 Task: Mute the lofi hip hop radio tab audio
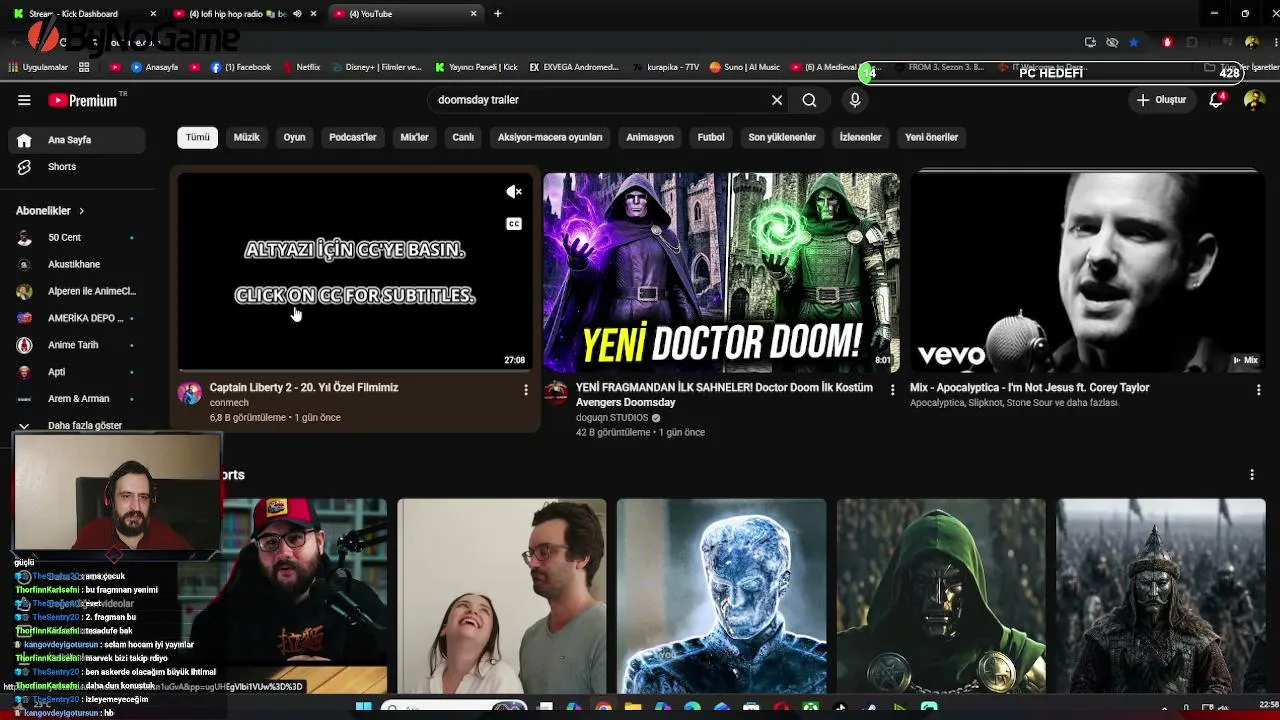click(x=297, y=14)
